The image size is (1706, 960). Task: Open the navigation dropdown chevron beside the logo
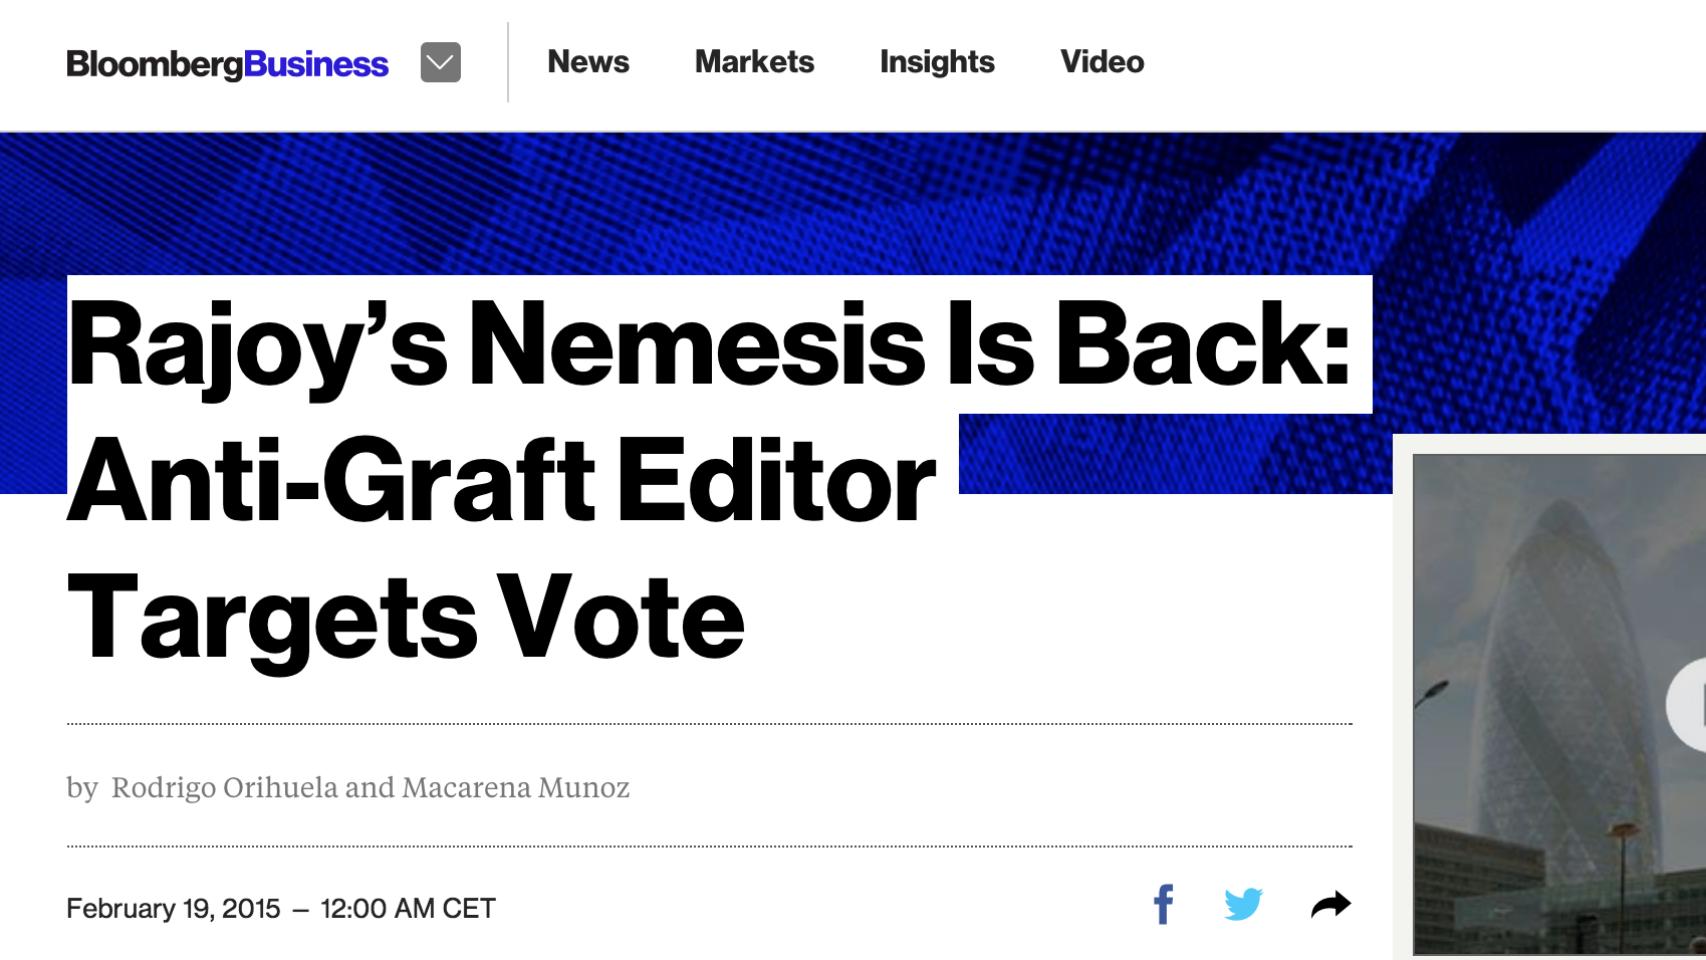(x=440, y=62)
